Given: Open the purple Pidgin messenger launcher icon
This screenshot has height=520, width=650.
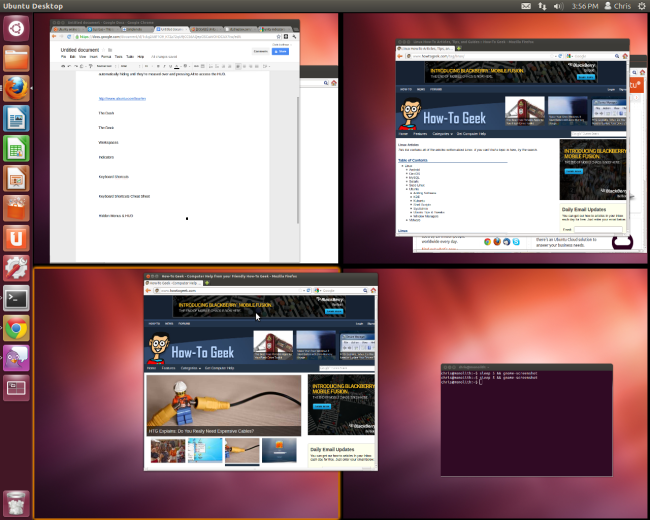Looking at the screenshot, I should (16, 358).
